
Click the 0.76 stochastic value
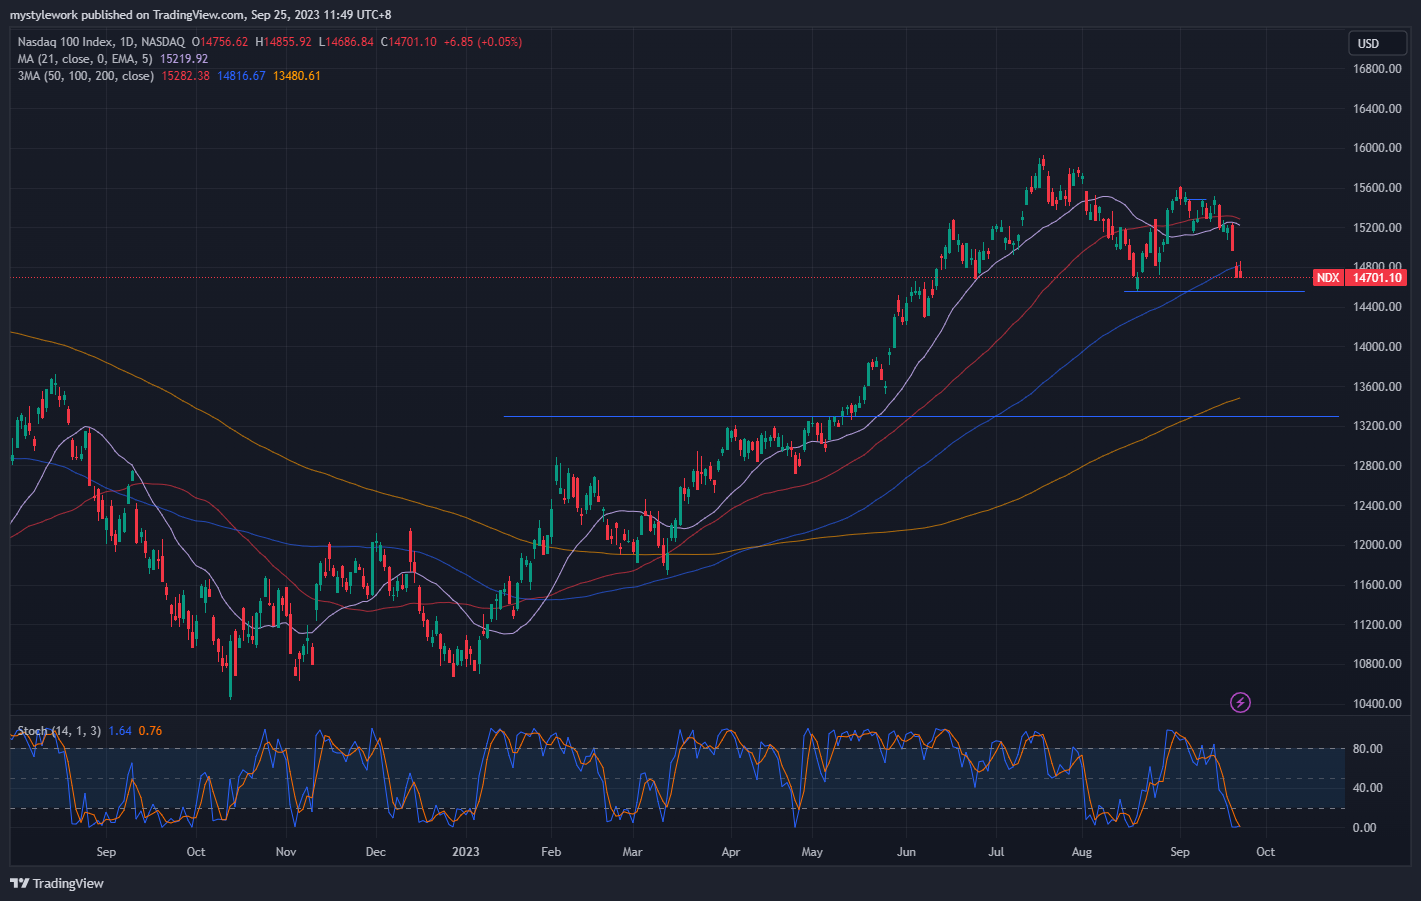150,731
